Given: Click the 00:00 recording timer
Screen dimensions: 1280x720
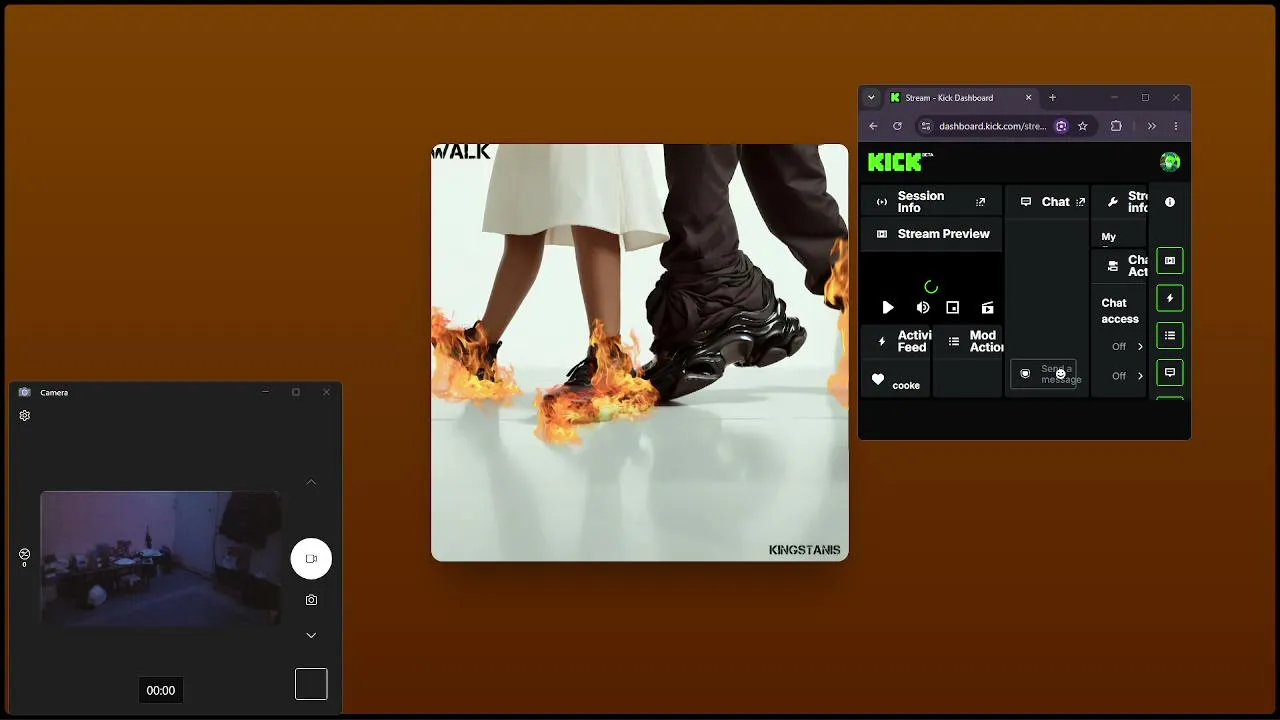Looking at the screenshot, I should point(161,690).
